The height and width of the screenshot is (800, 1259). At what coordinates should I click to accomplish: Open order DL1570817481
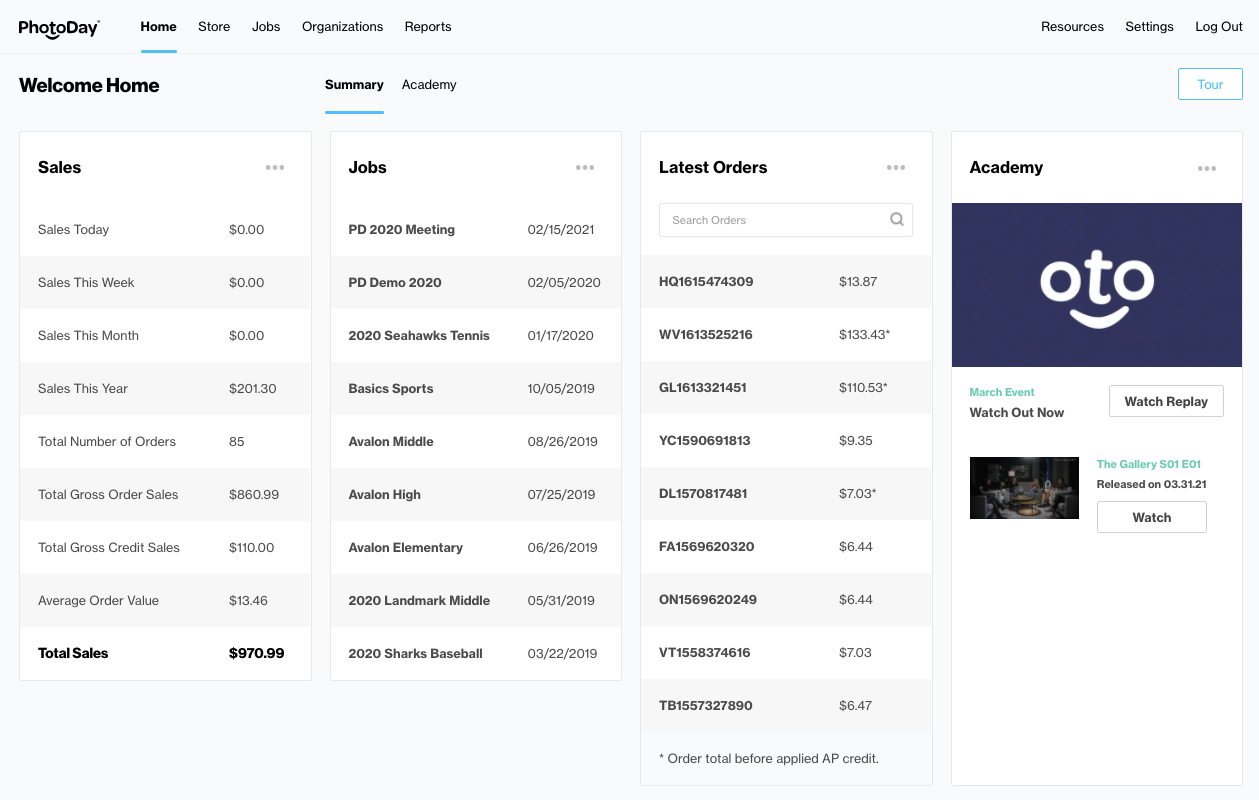pos(703,493)
